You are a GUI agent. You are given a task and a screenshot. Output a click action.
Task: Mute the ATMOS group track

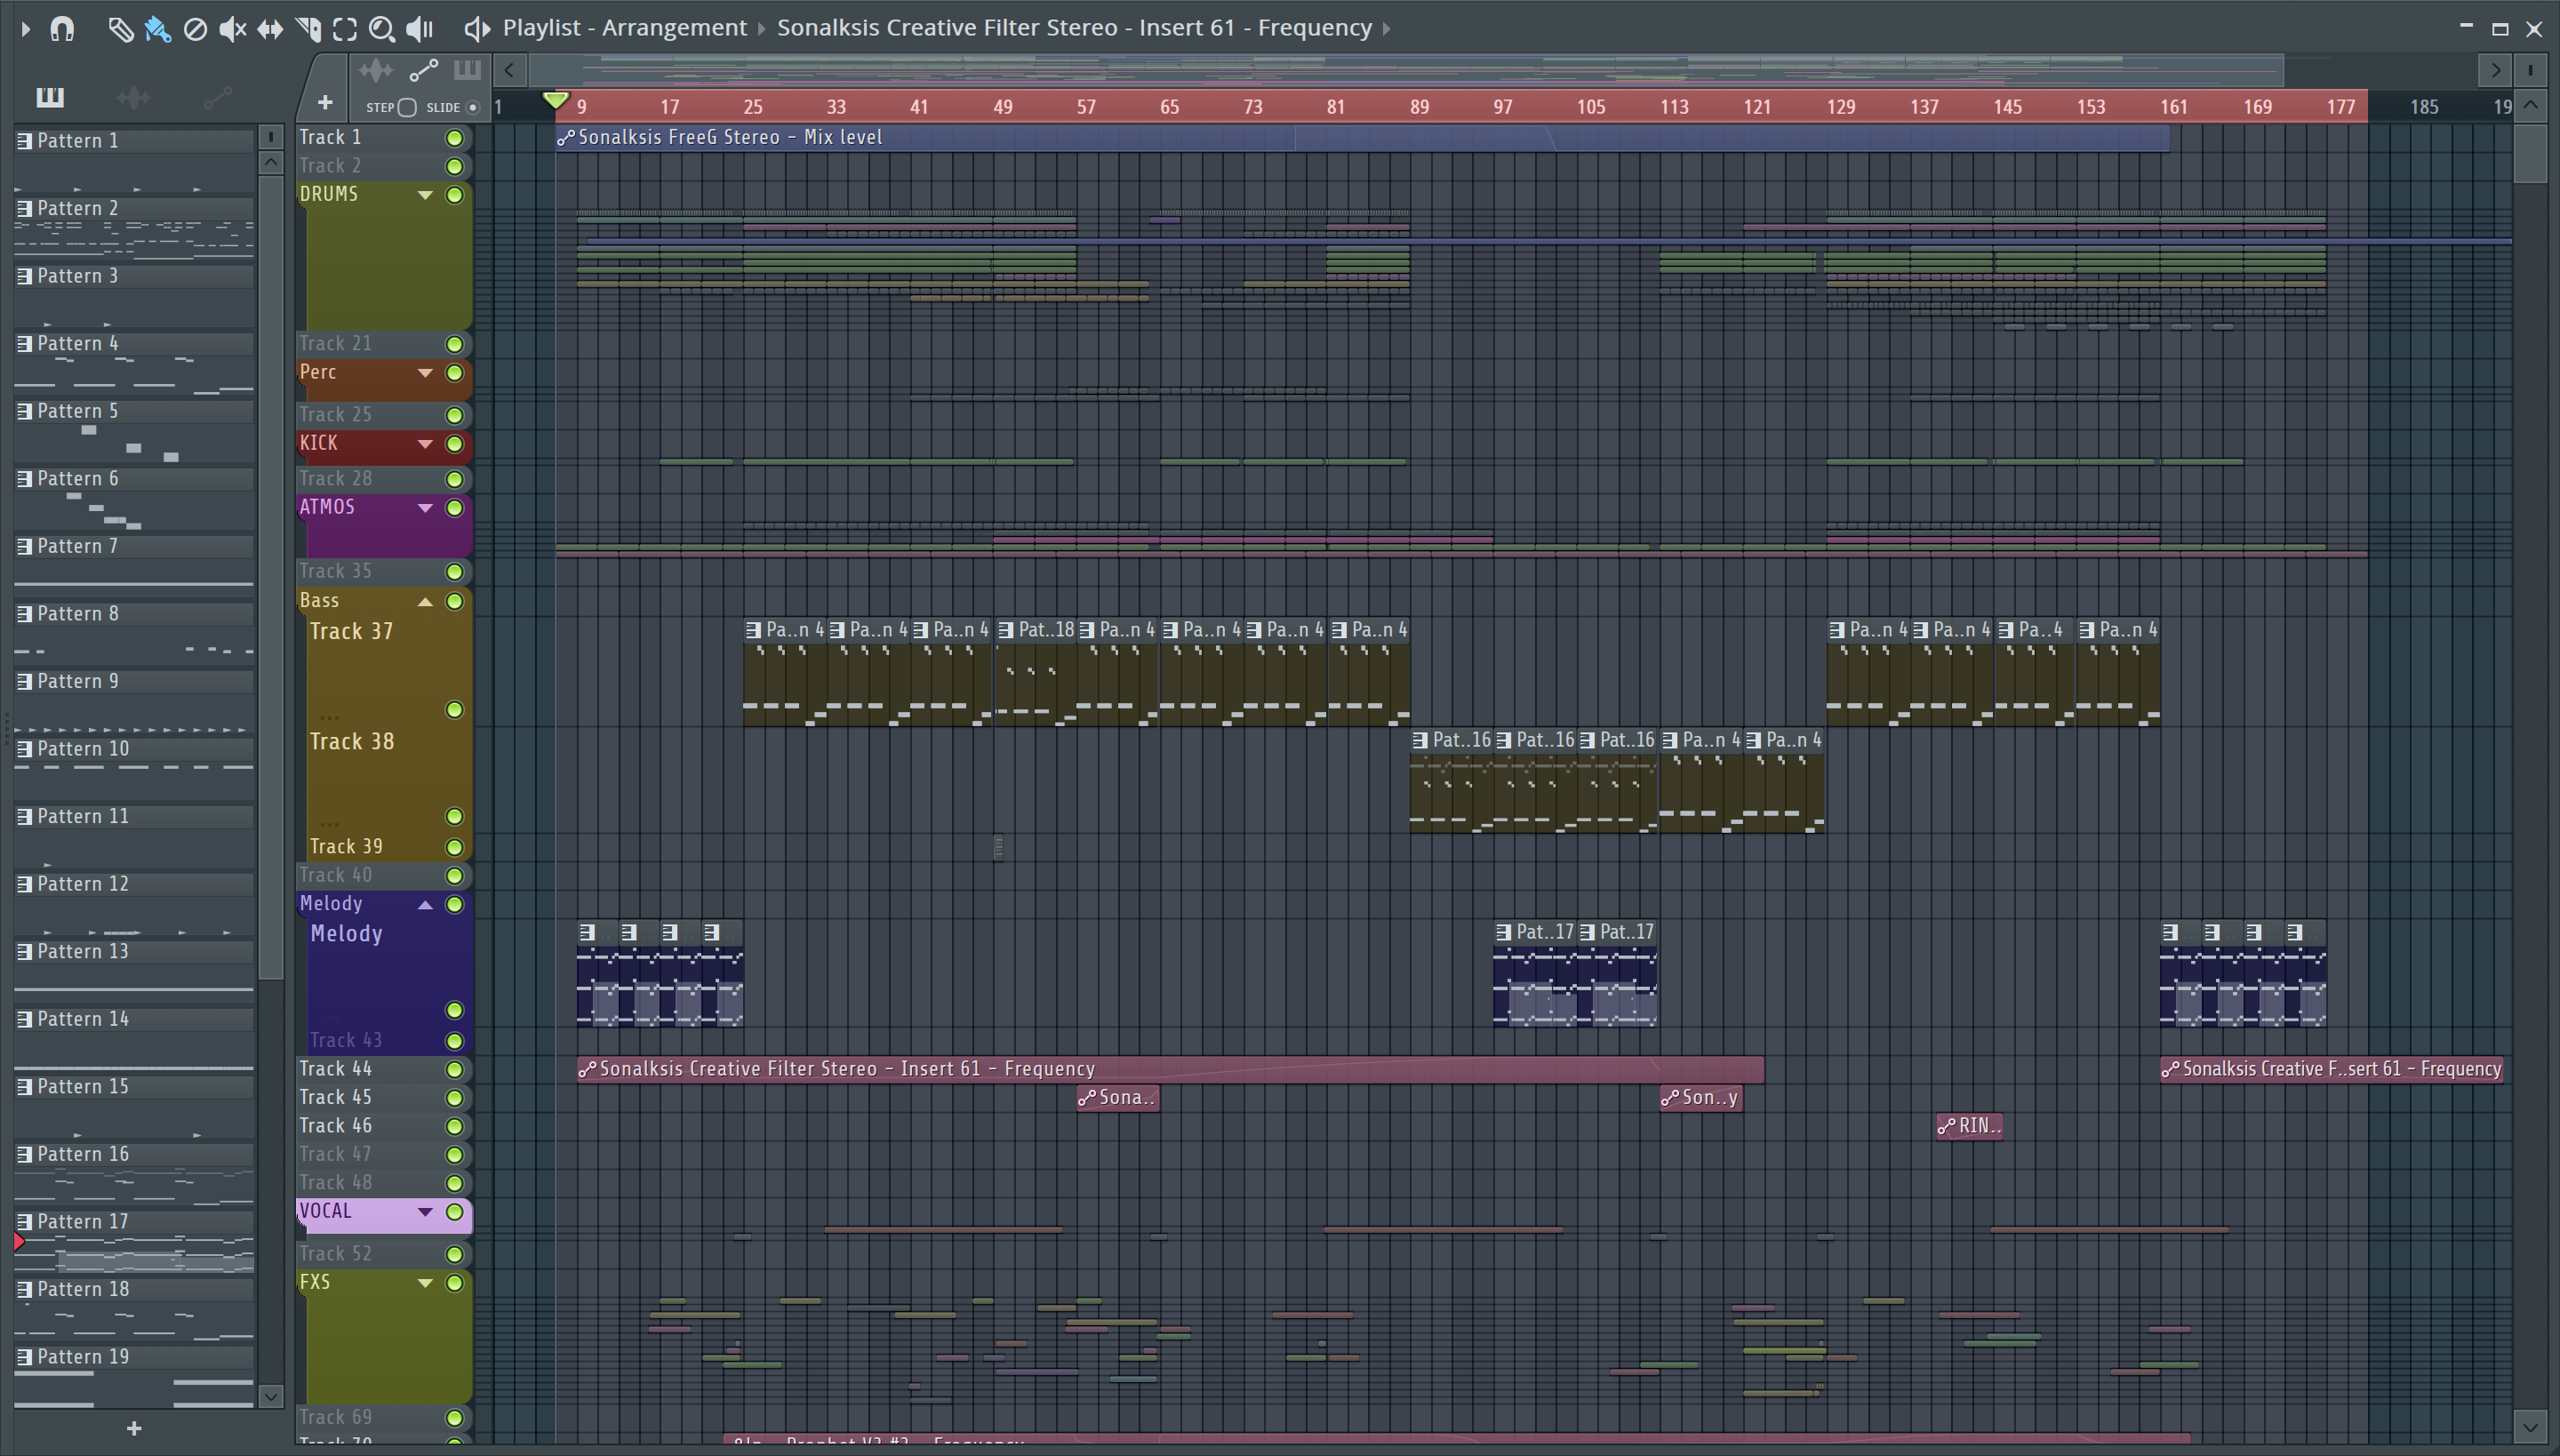click(x=454, y=508)
